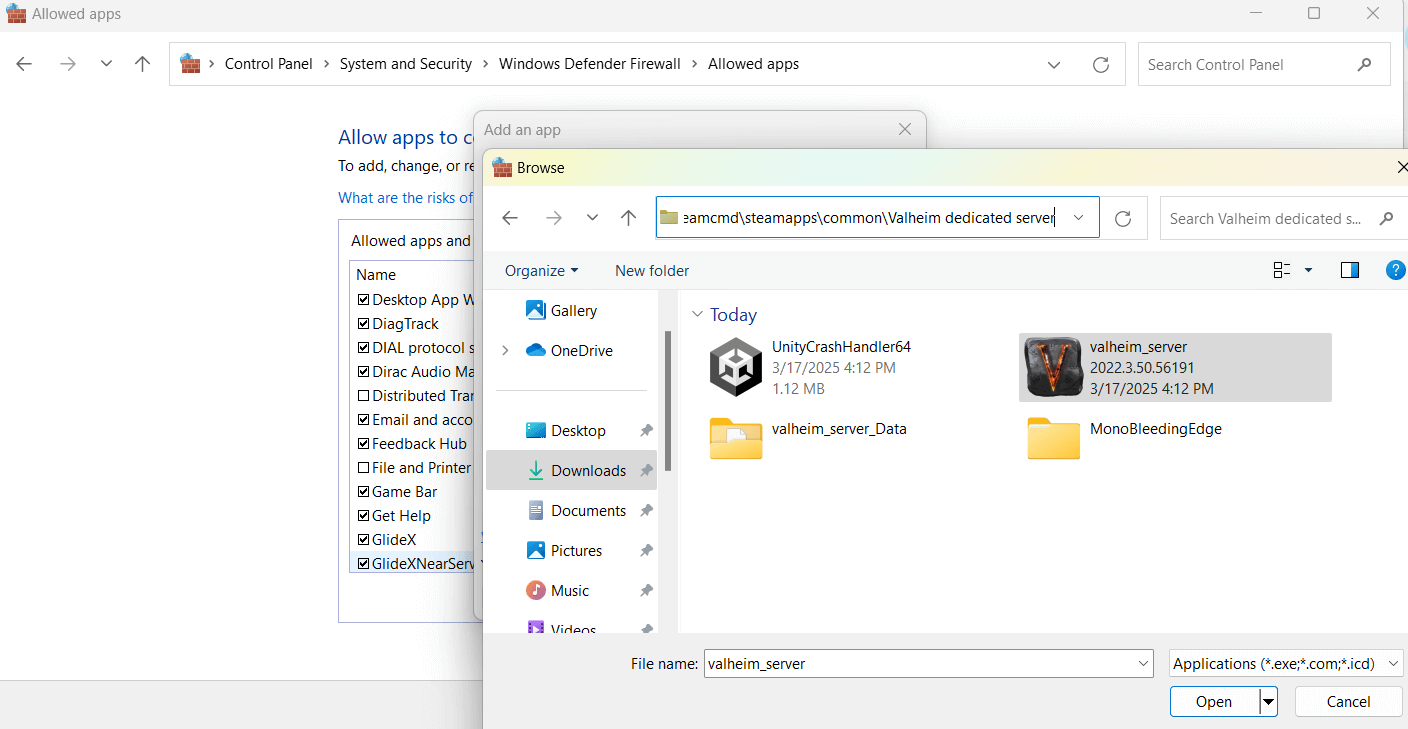
Task: Open the Organize menu
Action: point(541,270)
